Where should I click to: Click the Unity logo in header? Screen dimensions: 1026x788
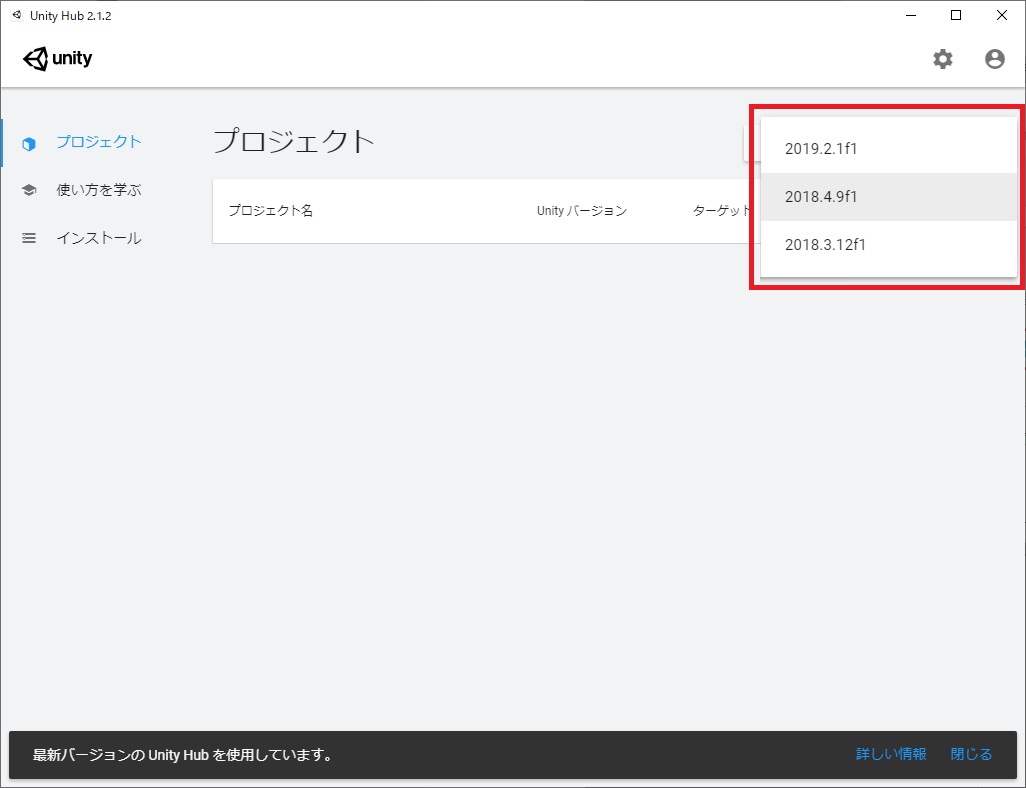point(58,58)
